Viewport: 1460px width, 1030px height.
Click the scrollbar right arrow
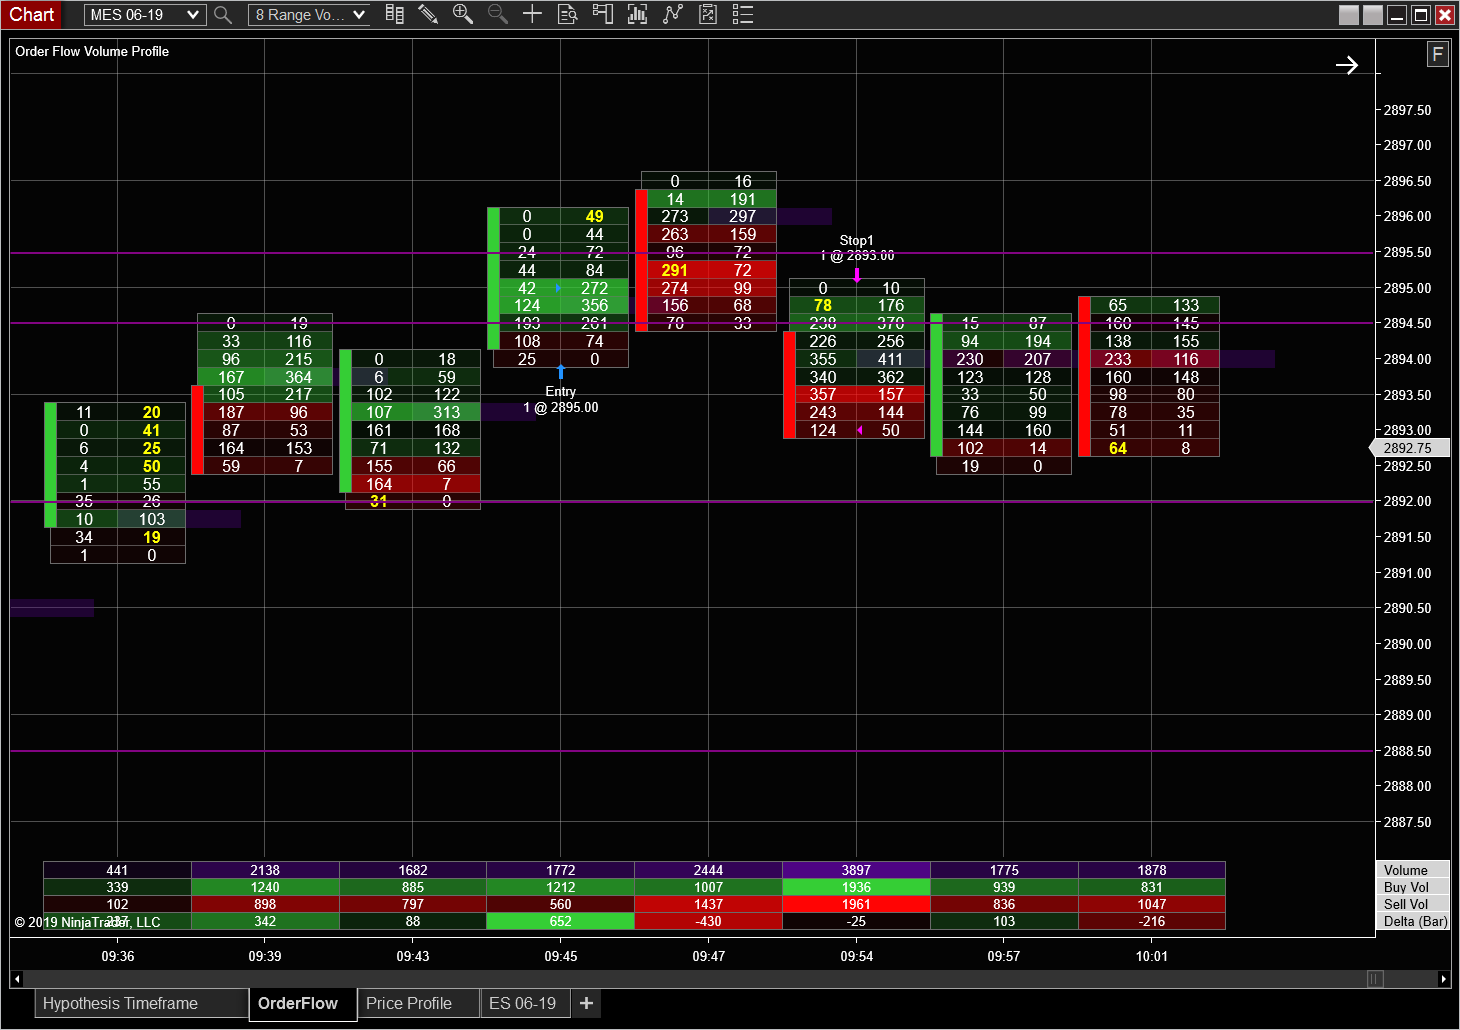pos(1443,979)
